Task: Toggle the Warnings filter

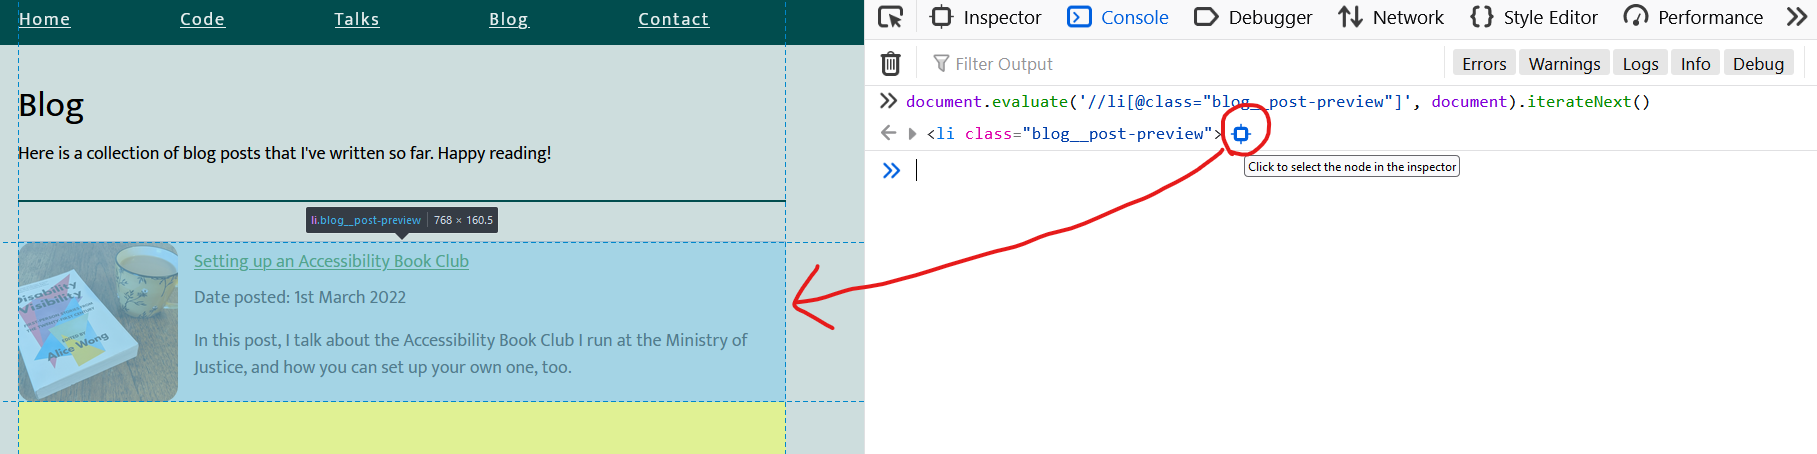Action: point(1564,64)
